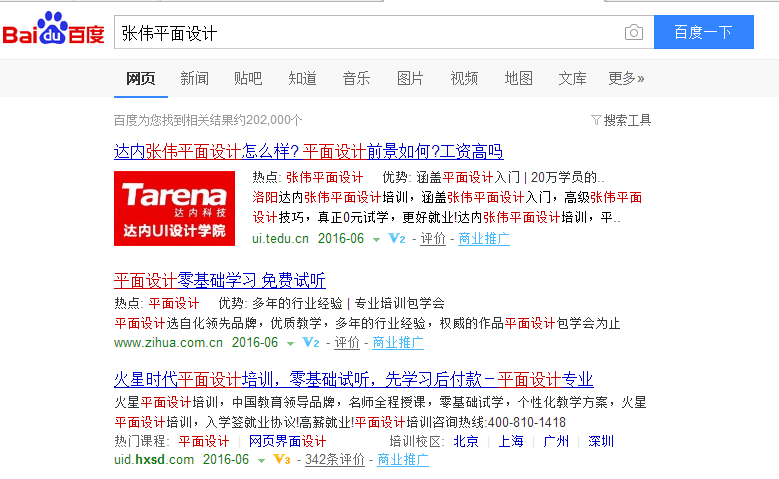Click 商业推广 link under www.zihua.com.cn result
779x479 pixels.
pos(397,342)
